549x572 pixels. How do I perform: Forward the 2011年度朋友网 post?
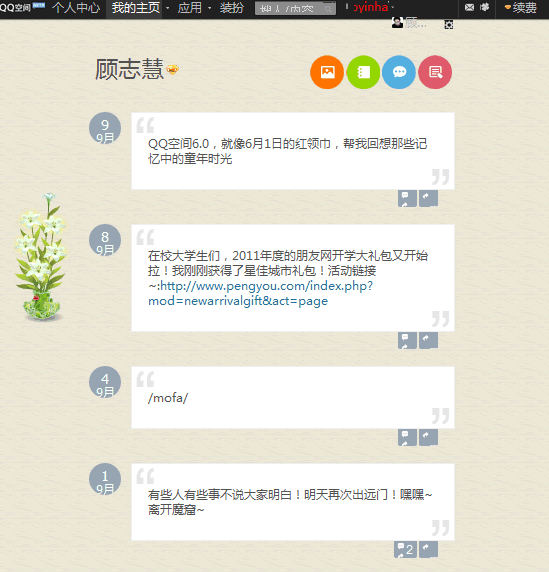coord(428,341)
